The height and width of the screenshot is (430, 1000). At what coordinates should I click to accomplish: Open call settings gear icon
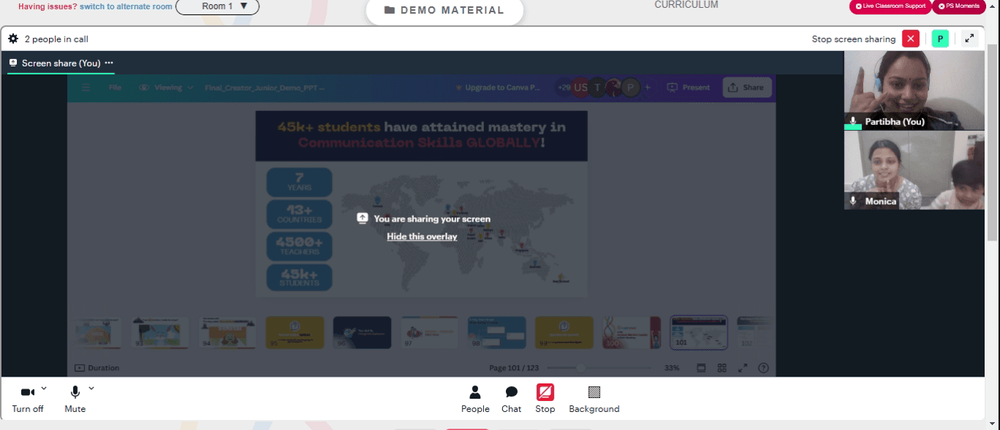pos(13,39)
